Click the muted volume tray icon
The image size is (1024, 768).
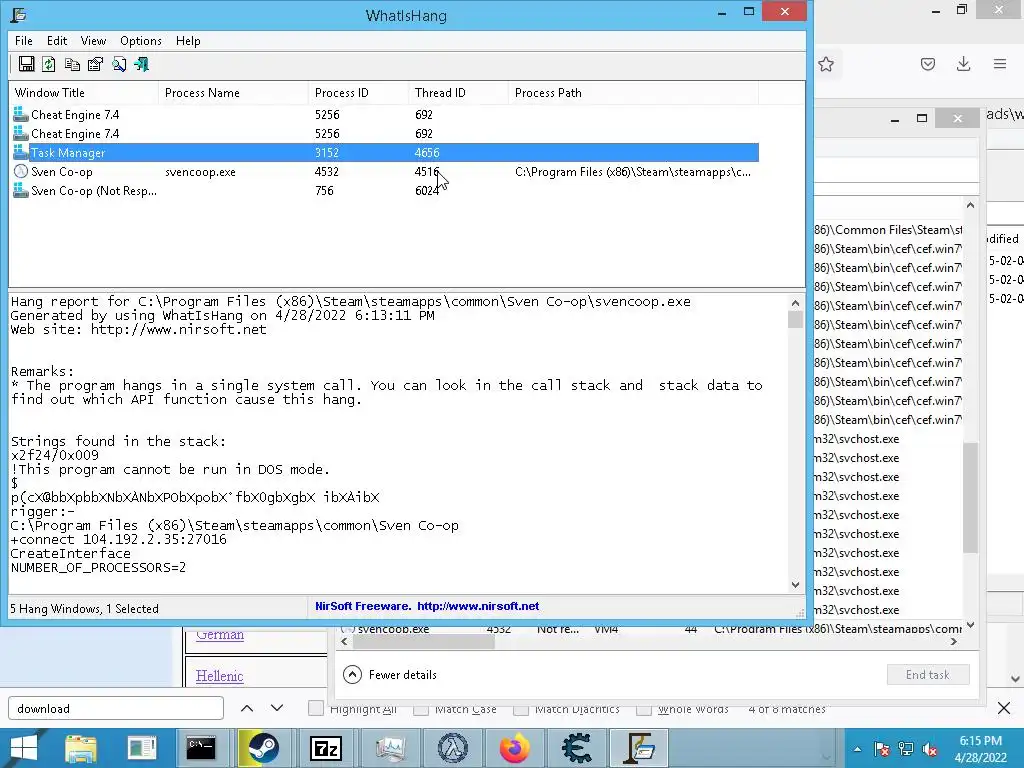(x=930, y=749)
